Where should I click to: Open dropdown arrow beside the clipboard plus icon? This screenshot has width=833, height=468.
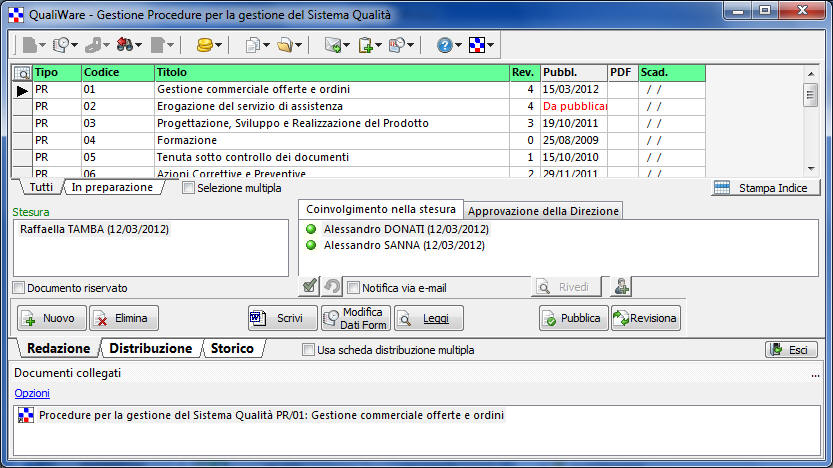(x=377, y=45)
